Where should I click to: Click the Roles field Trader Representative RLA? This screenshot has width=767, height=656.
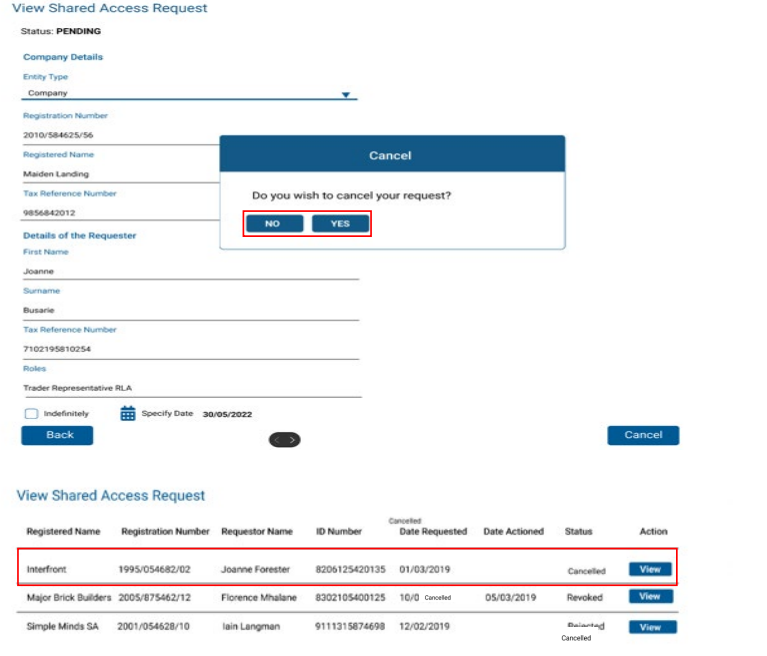click(190, 387)
